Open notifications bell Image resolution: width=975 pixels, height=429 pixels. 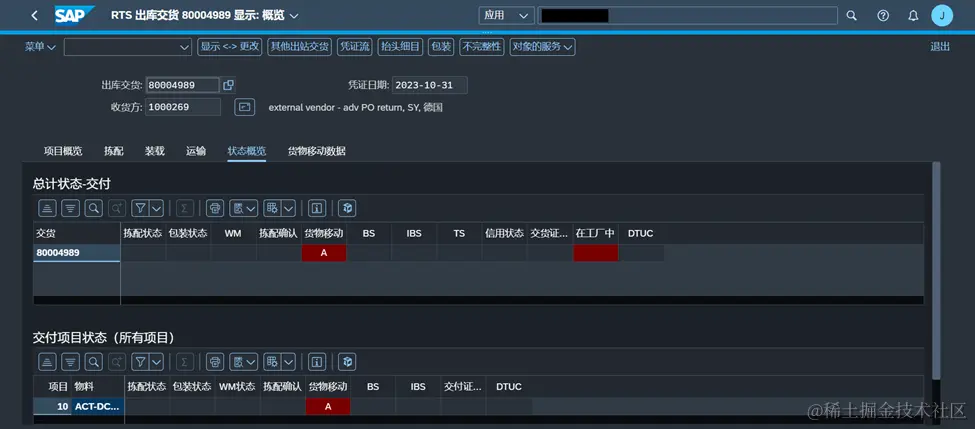(913, 16)
